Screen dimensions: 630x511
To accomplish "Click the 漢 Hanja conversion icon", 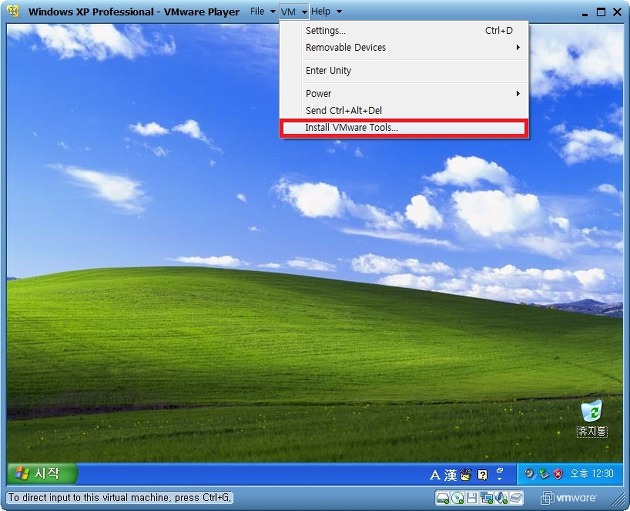I will [x=450, y=475].
